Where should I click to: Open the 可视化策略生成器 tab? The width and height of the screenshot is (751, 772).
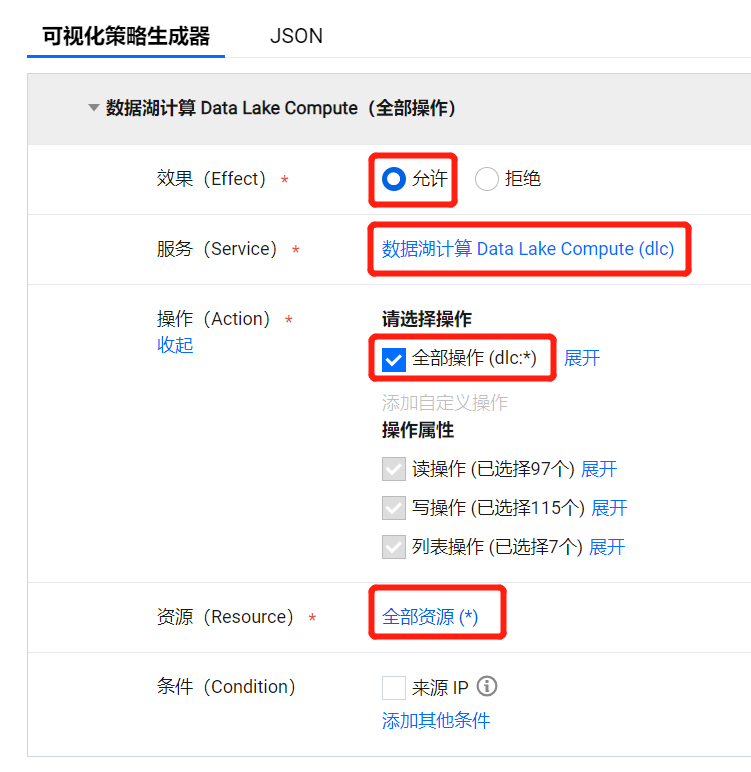coord(126,36)
